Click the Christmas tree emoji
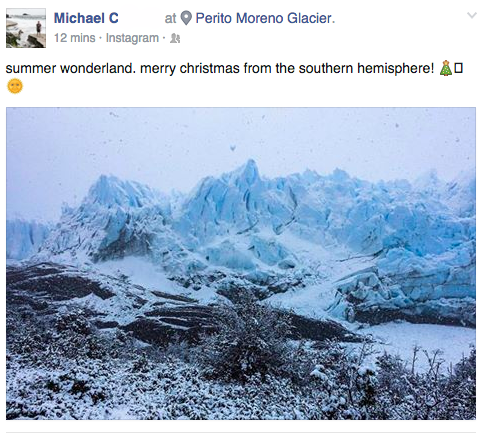 446,68
